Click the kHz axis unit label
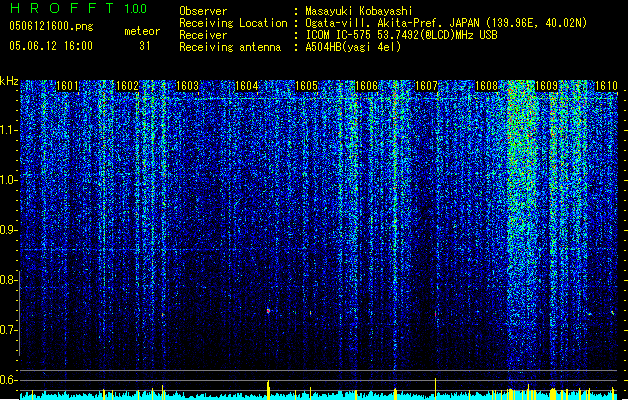 (x=9, y=81)
